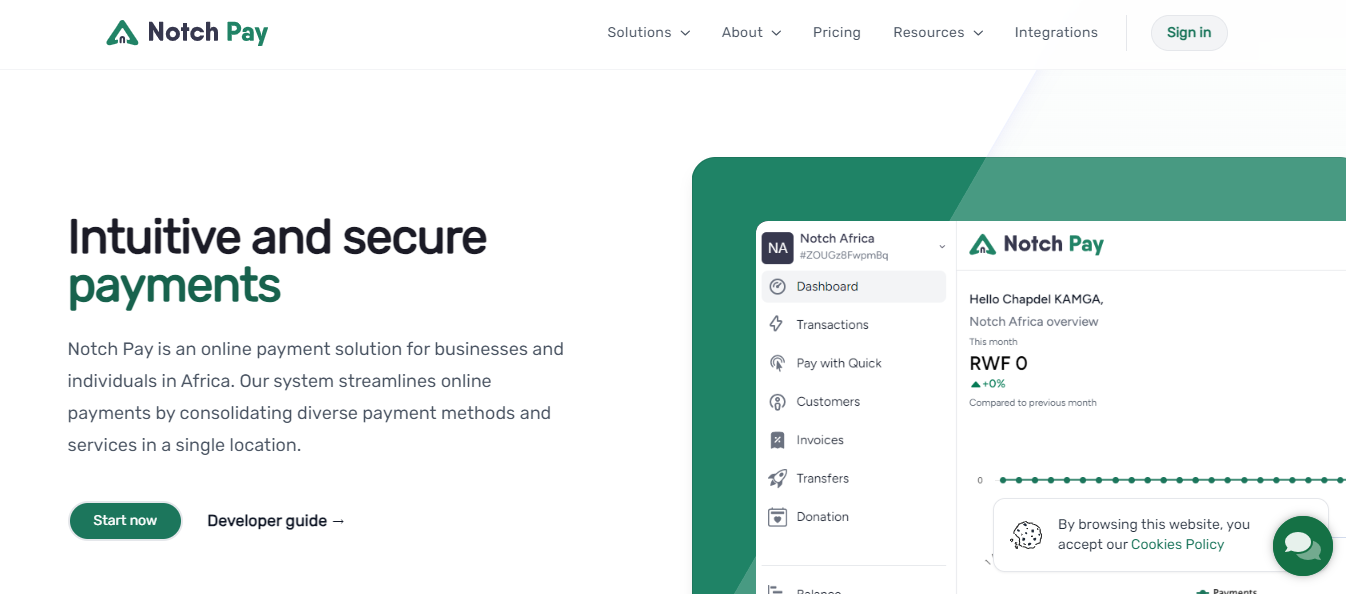Screen dimensions: 1346x594
Task: Go to the Pricing page
Action: coord(837,33)
